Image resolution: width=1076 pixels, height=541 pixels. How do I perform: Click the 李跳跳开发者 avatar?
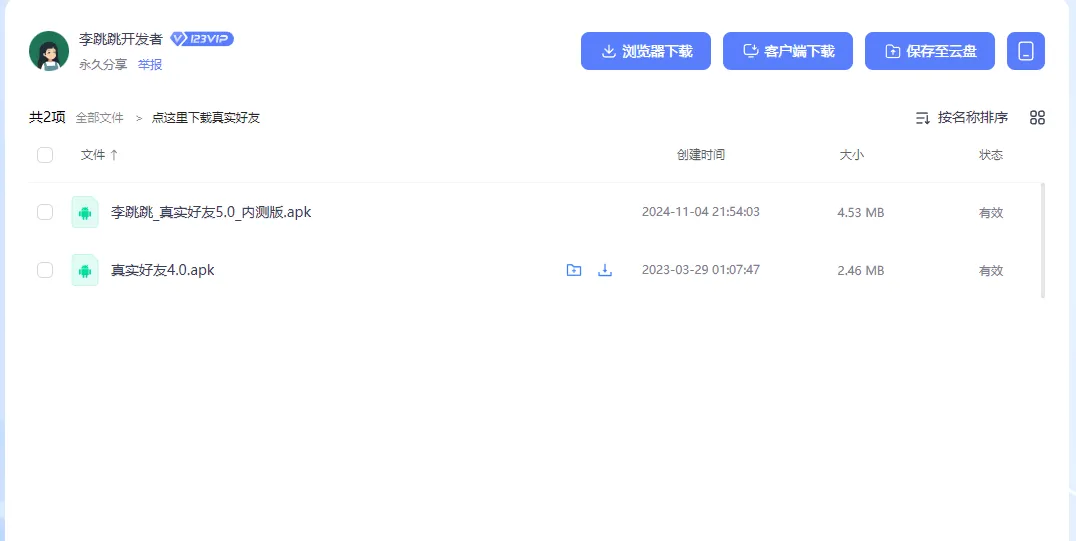(49, 51)
